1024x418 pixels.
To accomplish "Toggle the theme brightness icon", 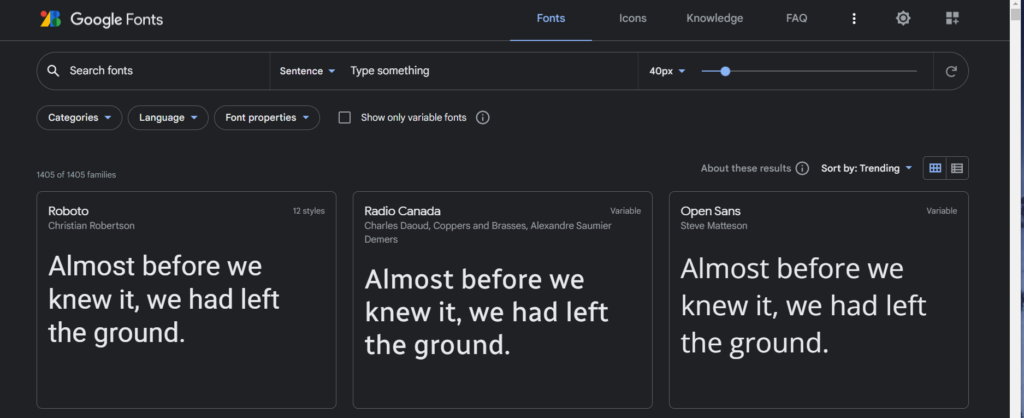I will 903,18.
